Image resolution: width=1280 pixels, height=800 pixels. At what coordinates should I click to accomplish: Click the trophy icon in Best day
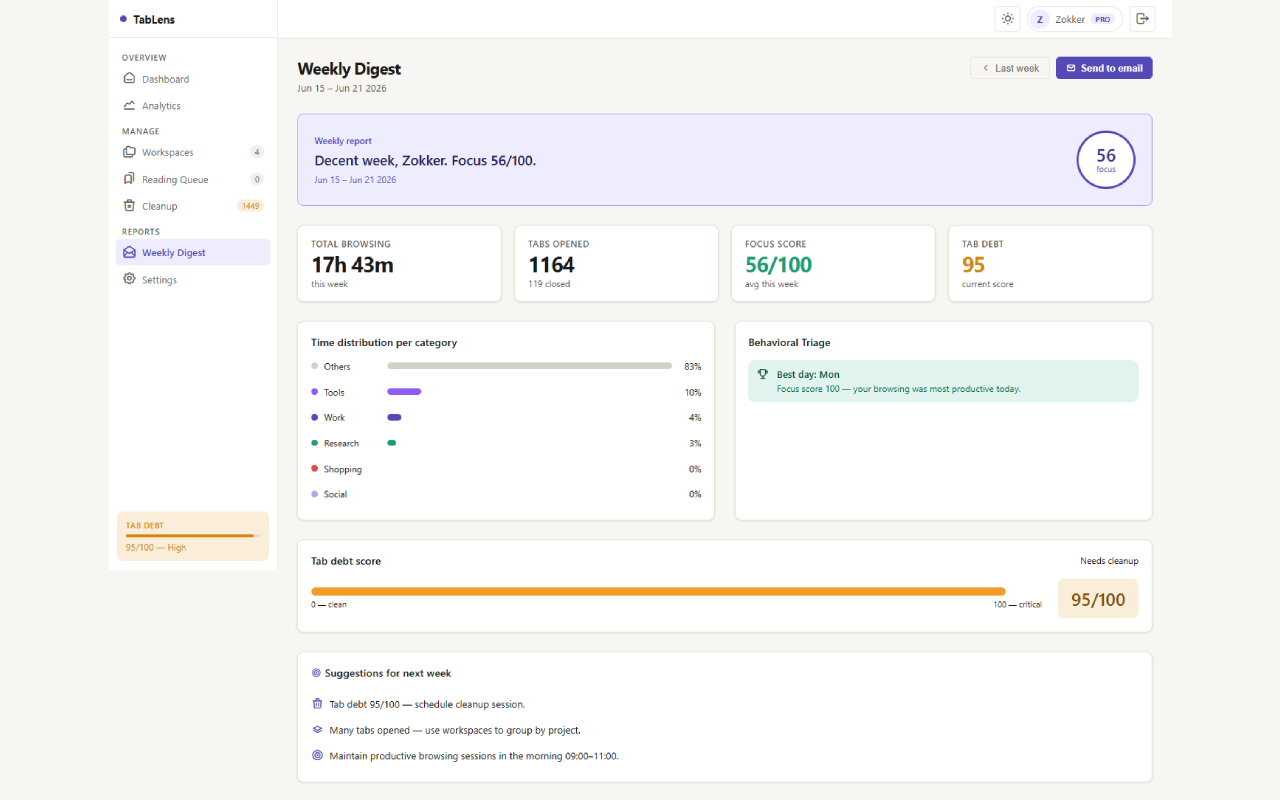click(763, 374)
